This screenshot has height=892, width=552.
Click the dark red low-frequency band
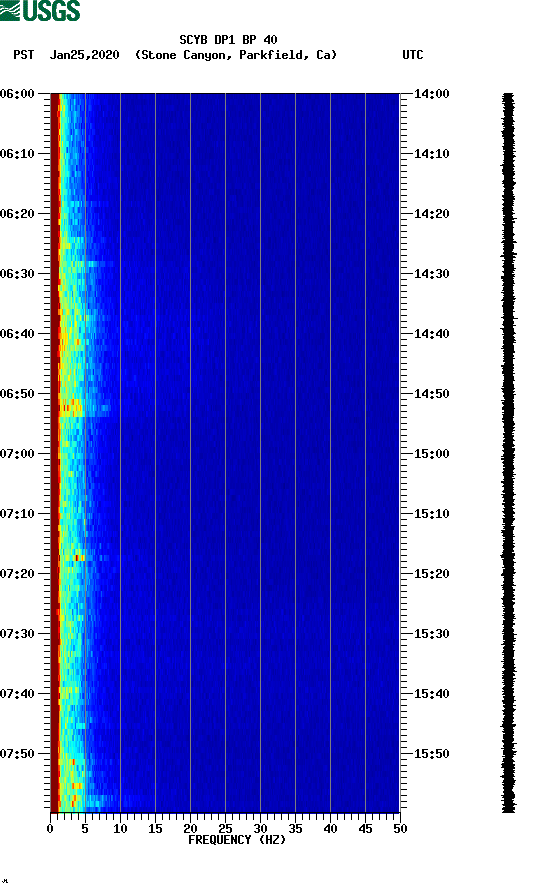tap(54, 453)
